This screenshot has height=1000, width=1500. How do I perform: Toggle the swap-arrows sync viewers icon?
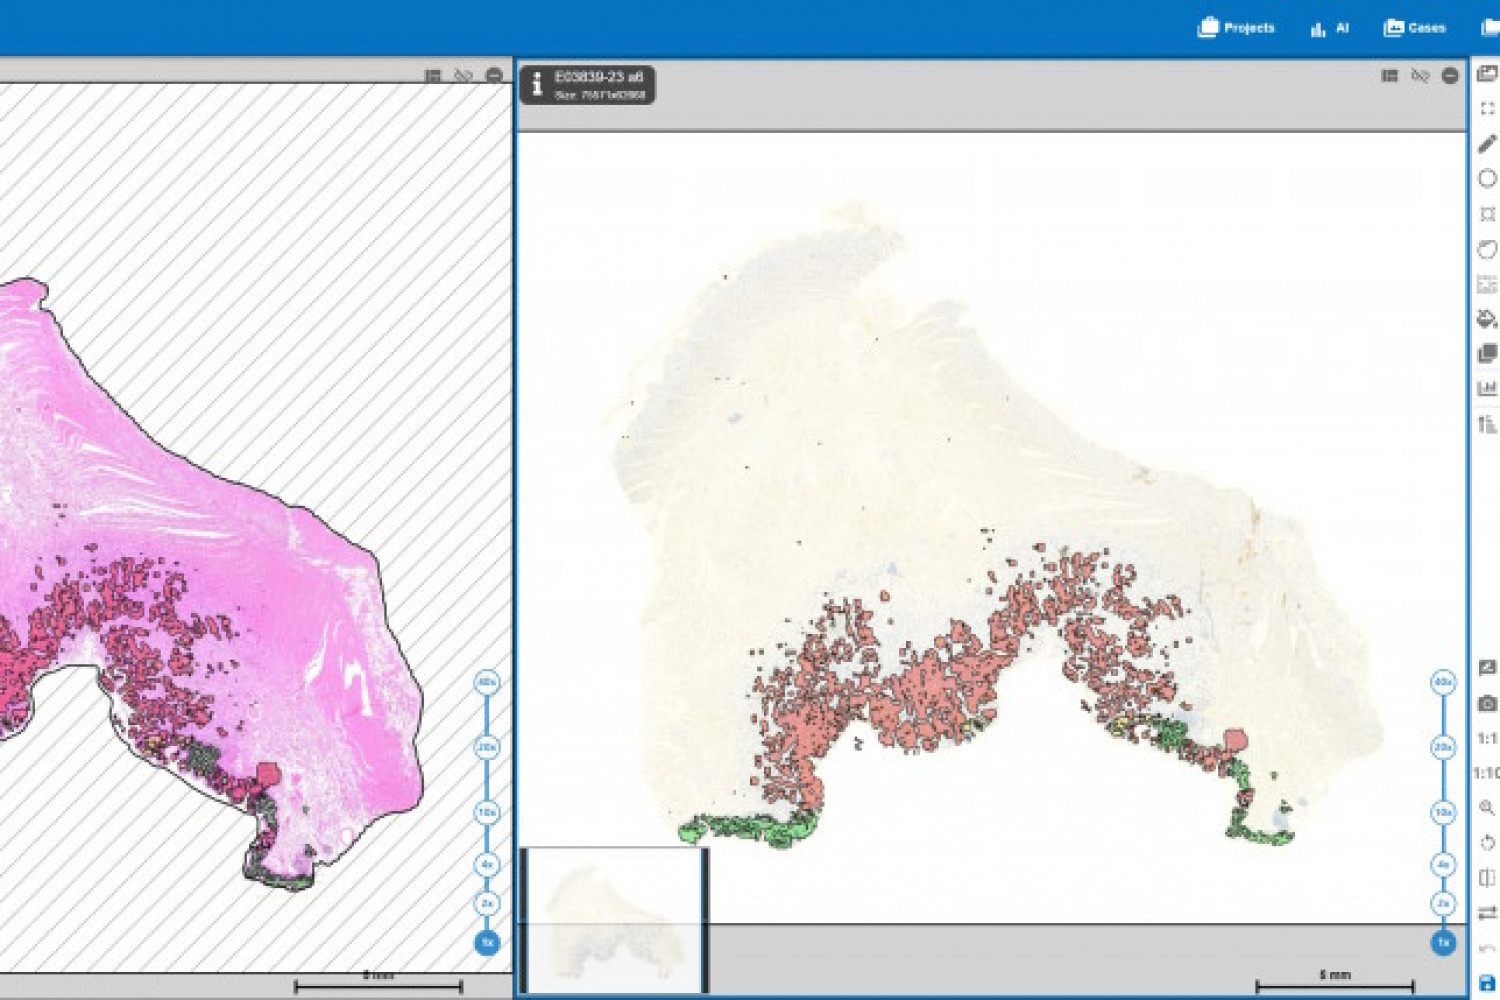tap(1487, 913)
